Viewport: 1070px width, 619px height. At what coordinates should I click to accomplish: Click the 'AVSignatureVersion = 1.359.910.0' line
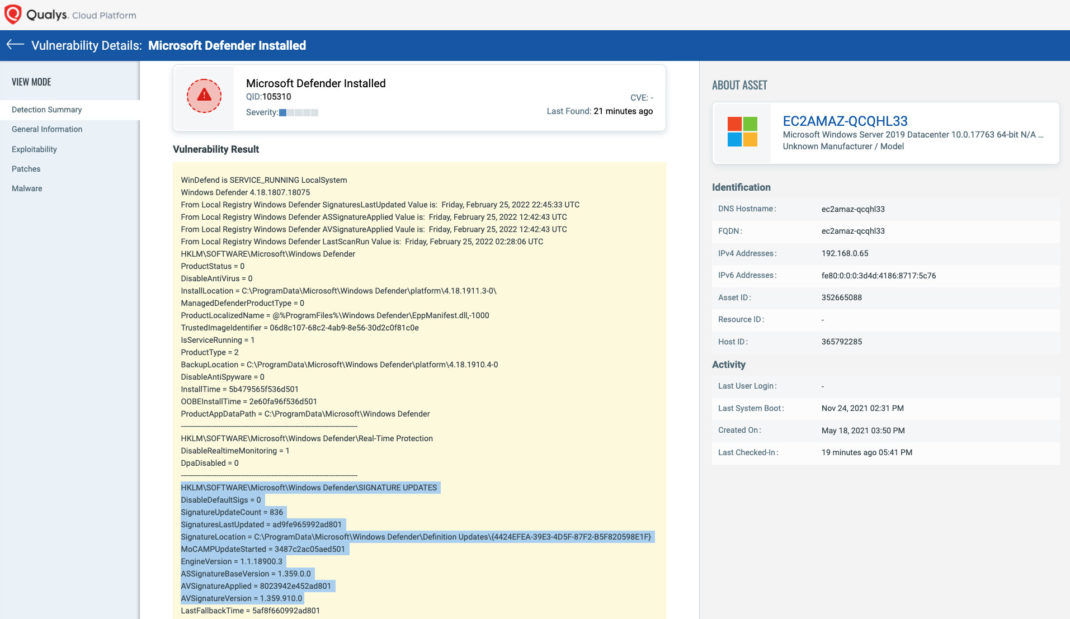pyautogui.click(x=242, y=598)
